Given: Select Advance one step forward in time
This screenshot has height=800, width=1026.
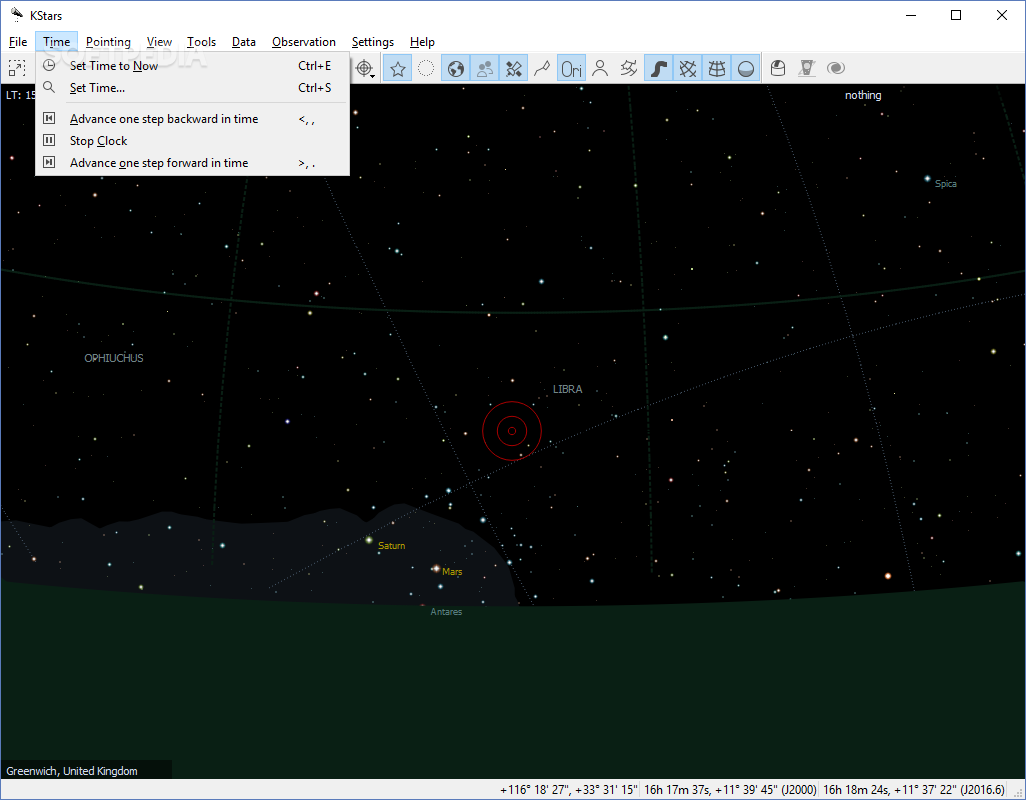Looking at the screenshot, I should click(x=192, y=163).
